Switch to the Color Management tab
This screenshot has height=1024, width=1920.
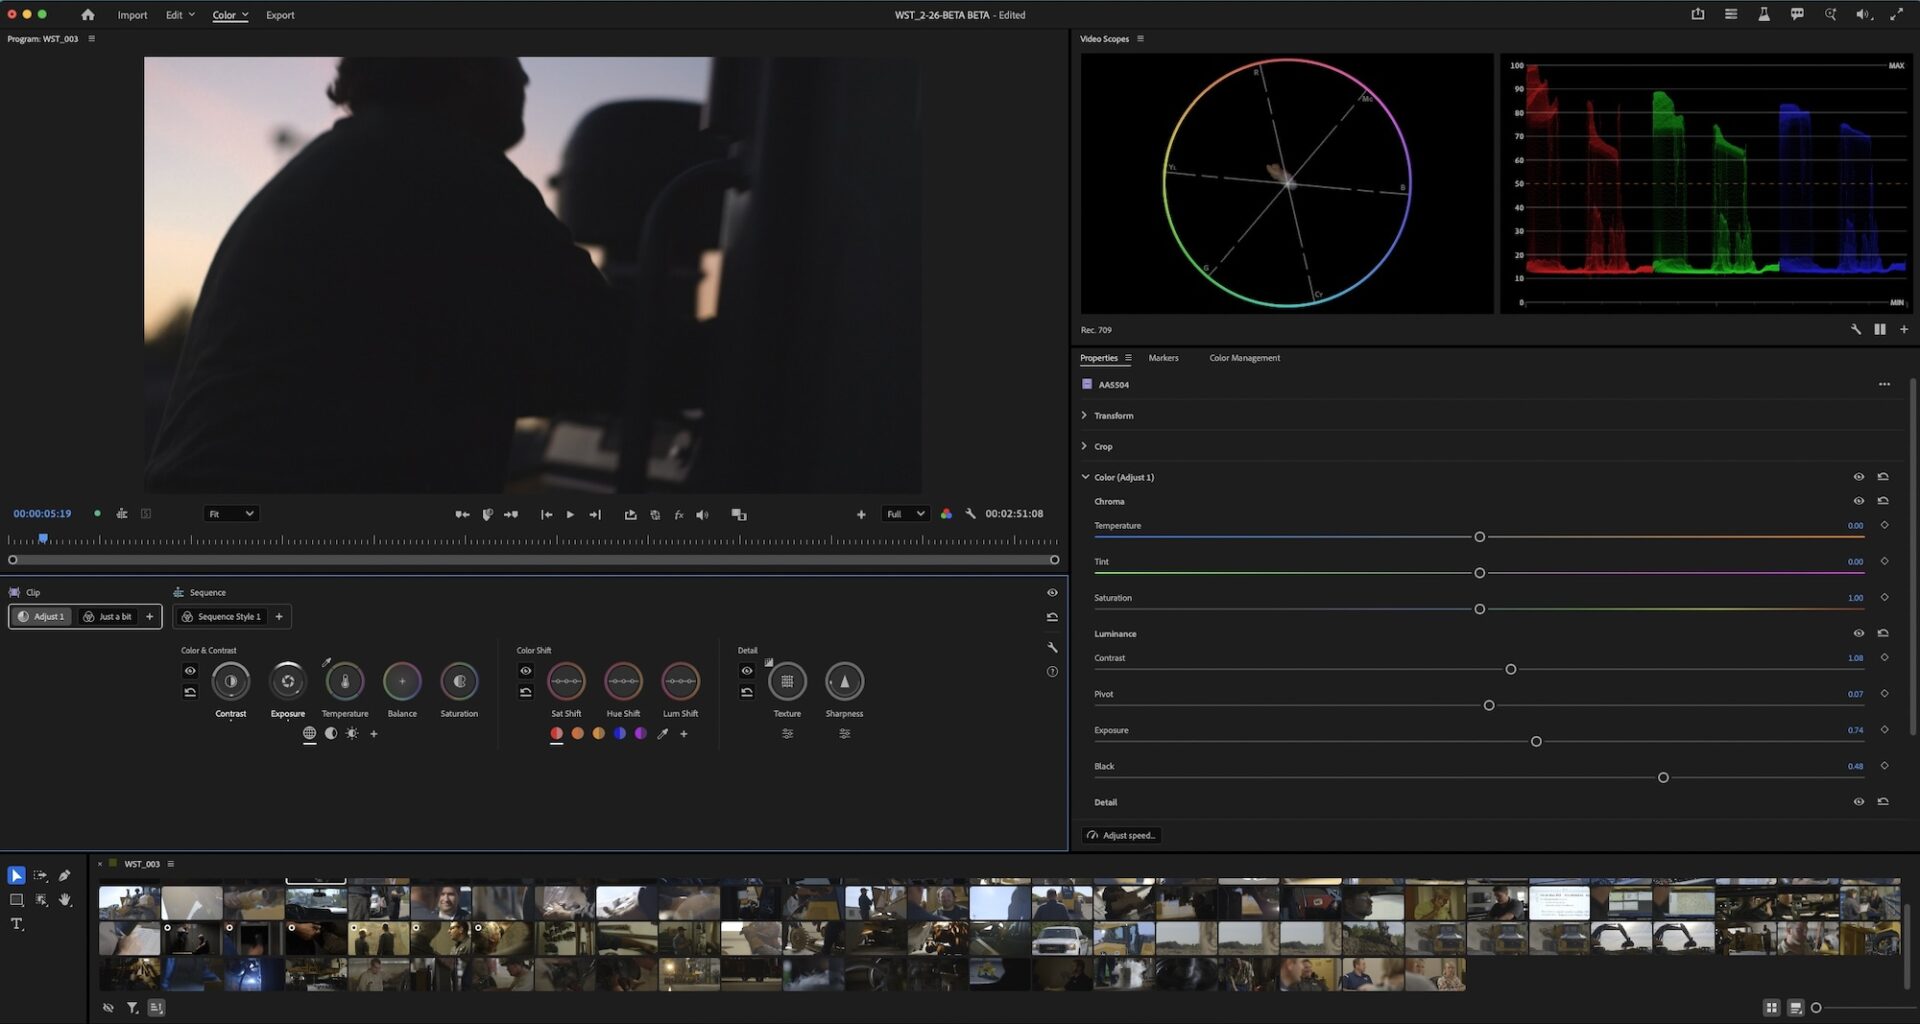tap(1244, 357)
